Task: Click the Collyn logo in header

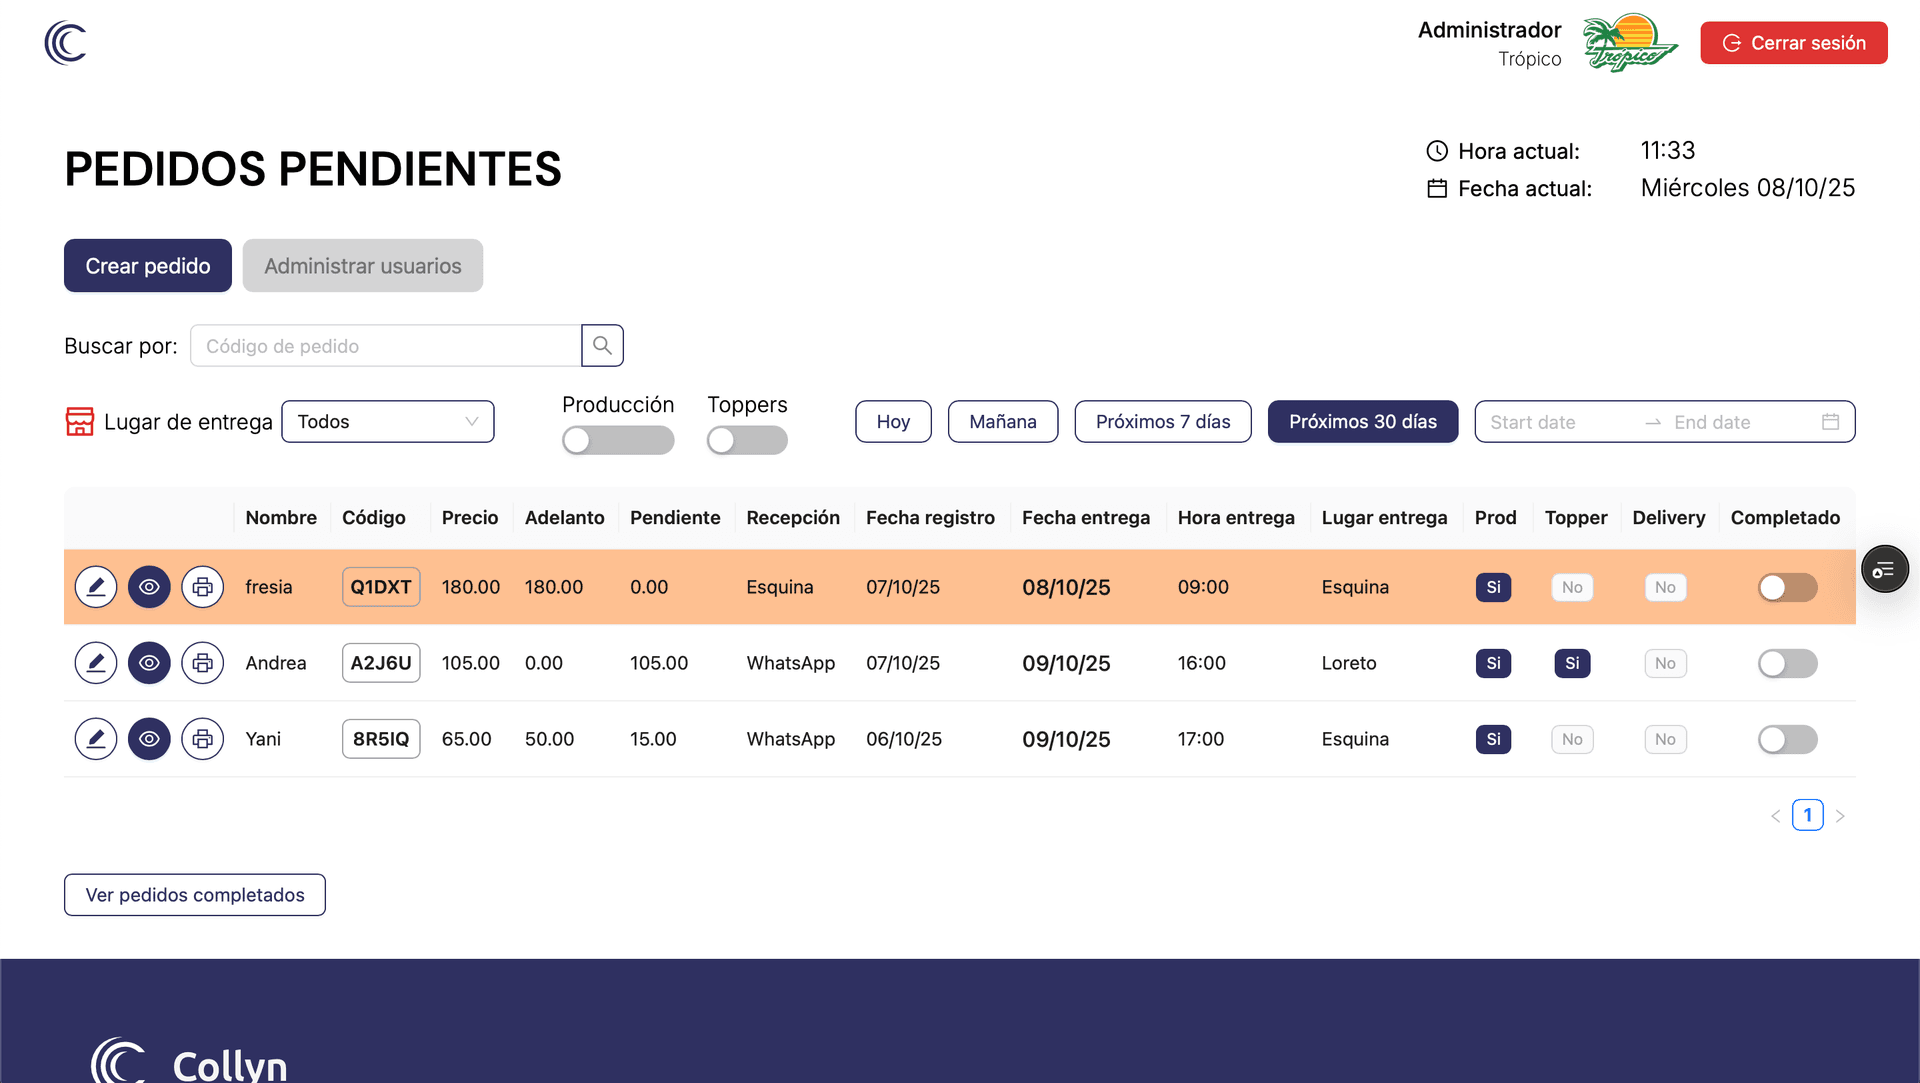Action: pos(66,43)
